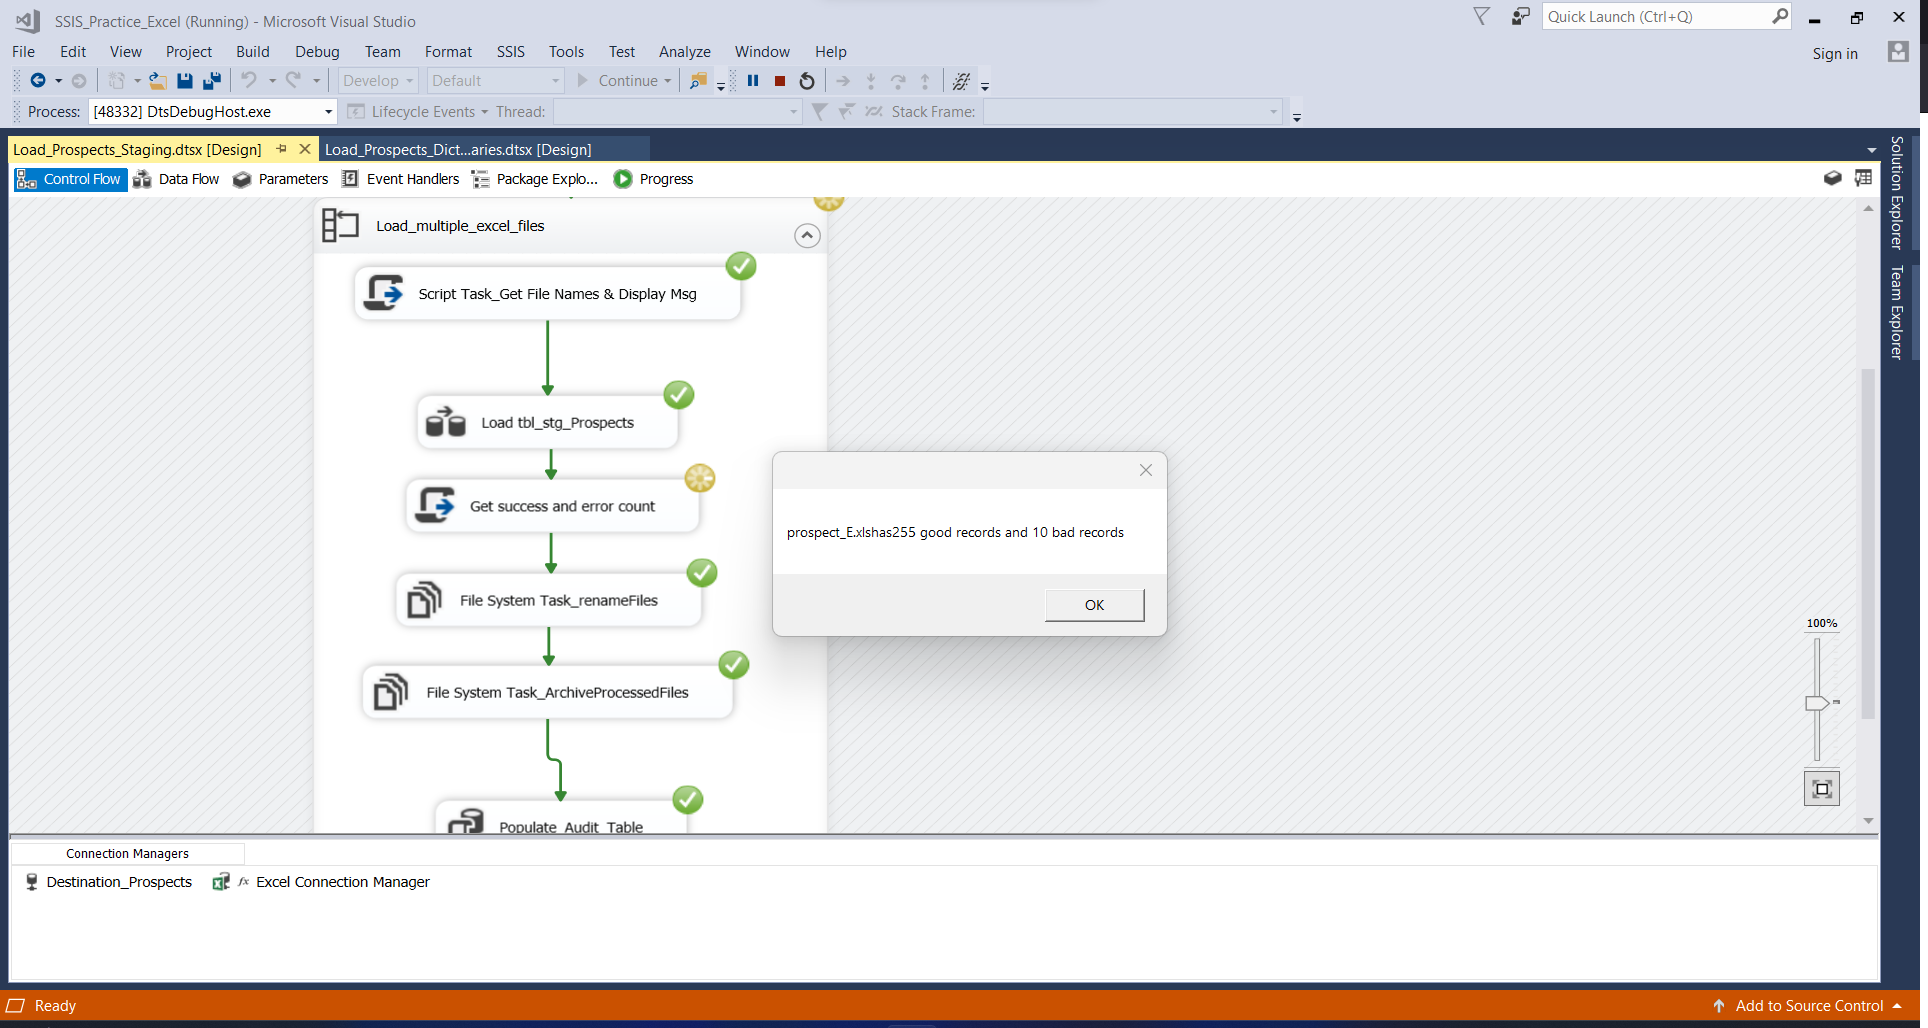Open the Format menu
This screenshot has height=1028, width=1928.
pyautogui.click(x=448, y=52)
